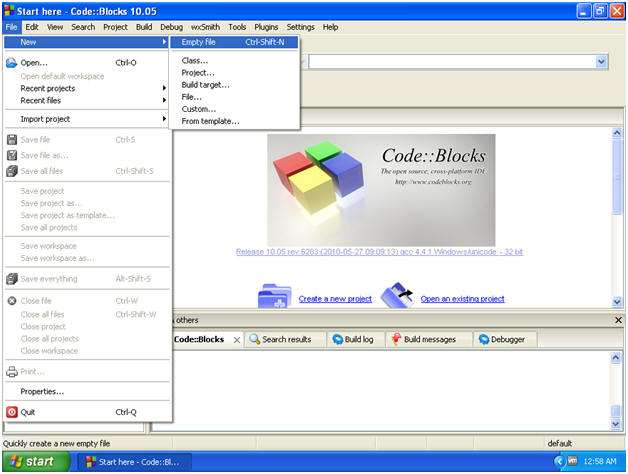628x474 pixels.
Task: Expand the Recent projects submenu
Action: pos(86,88)
